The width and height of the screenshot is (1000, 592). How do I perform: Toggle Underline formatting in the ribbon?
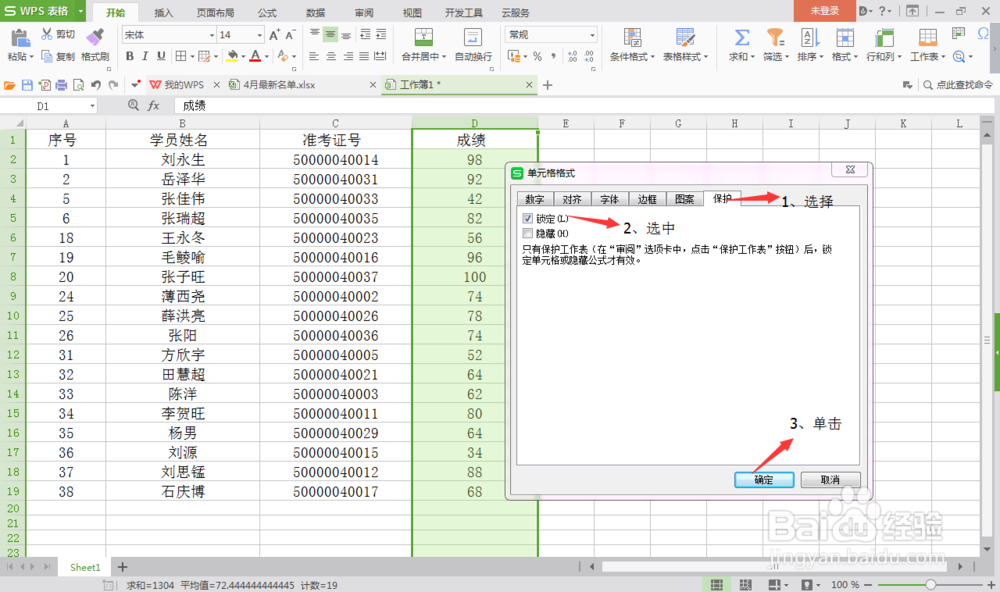[161, 56]
